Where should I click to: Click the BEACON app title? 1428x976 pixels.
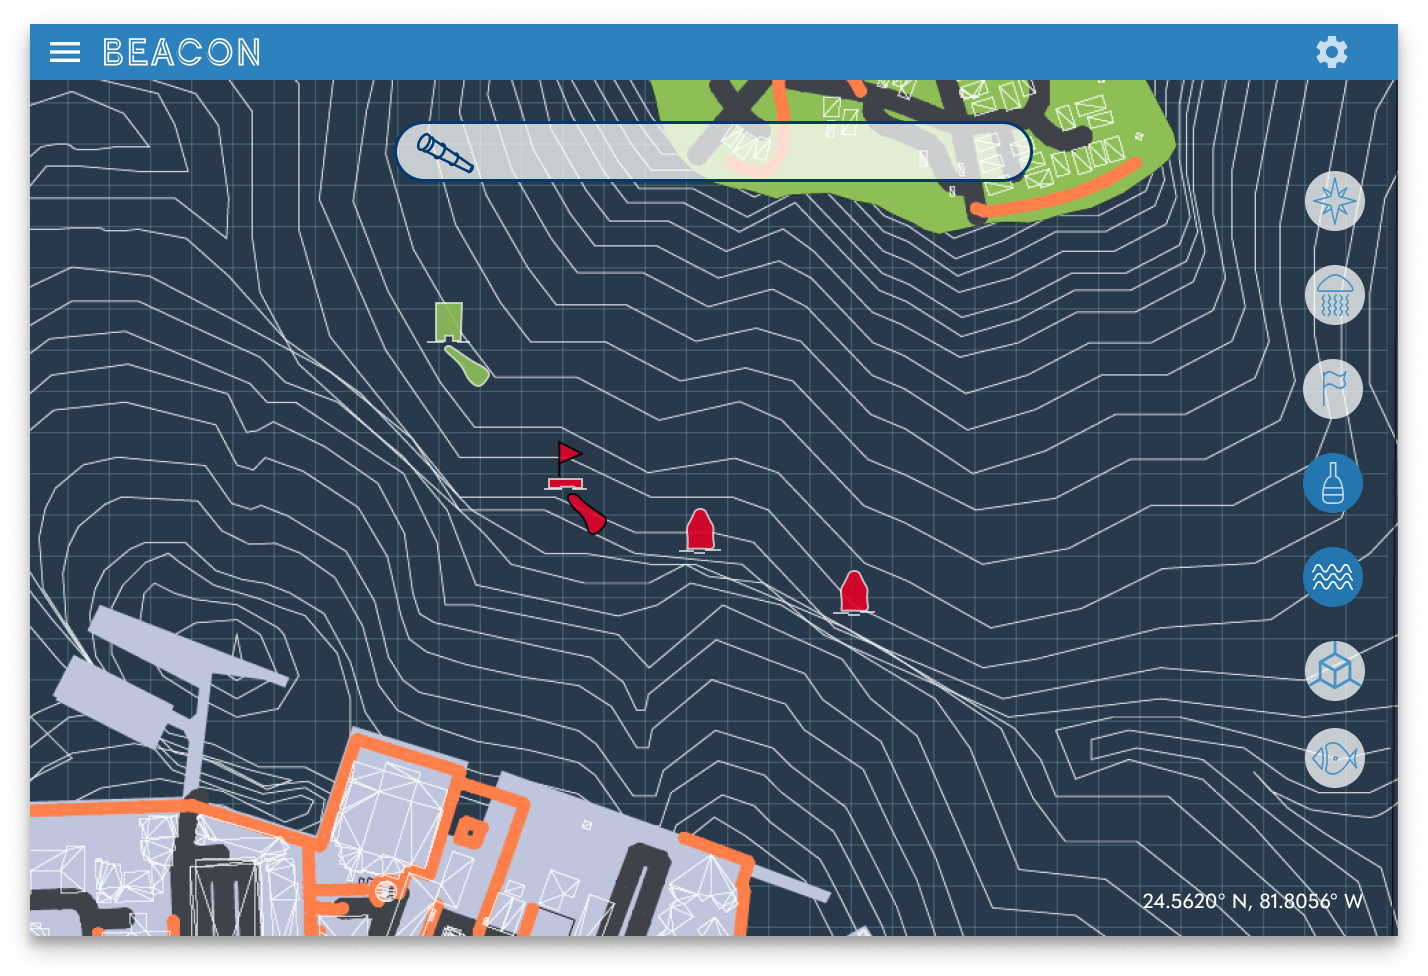(182, 52)
